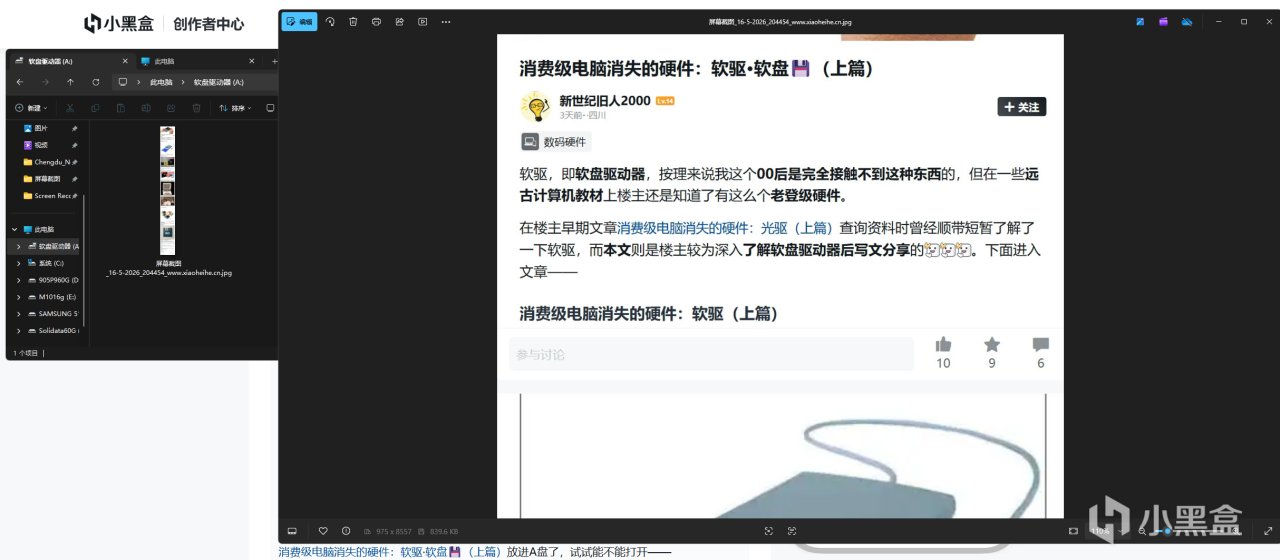Open the 新建 new item dropdown
Viewport: 1280px width, 560px height.
[32, 108]
